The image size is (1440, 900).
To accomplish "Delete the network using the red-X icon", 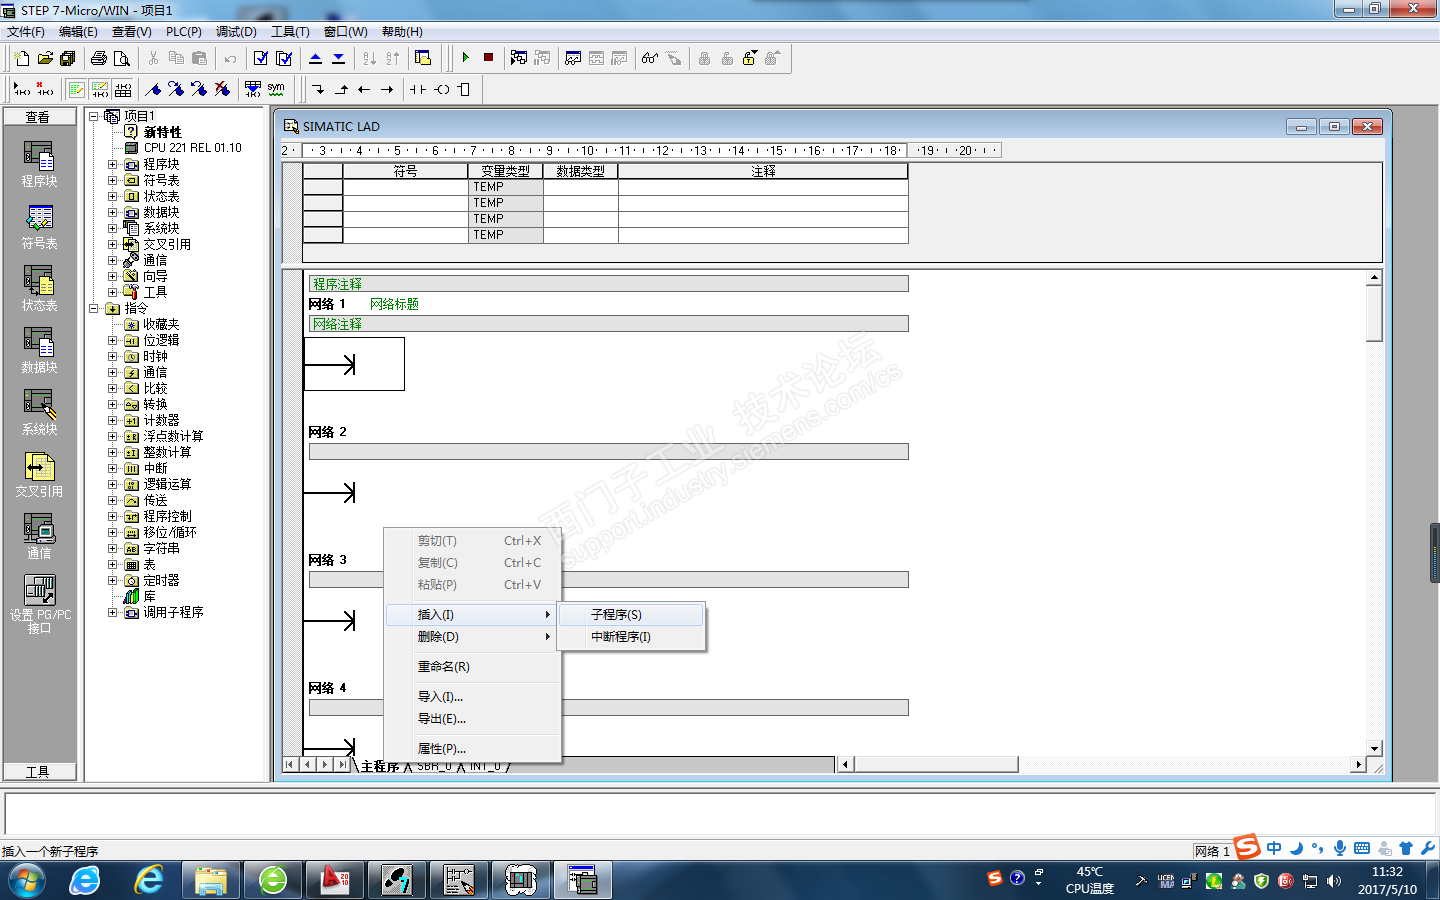I will [x=44, y=89].
